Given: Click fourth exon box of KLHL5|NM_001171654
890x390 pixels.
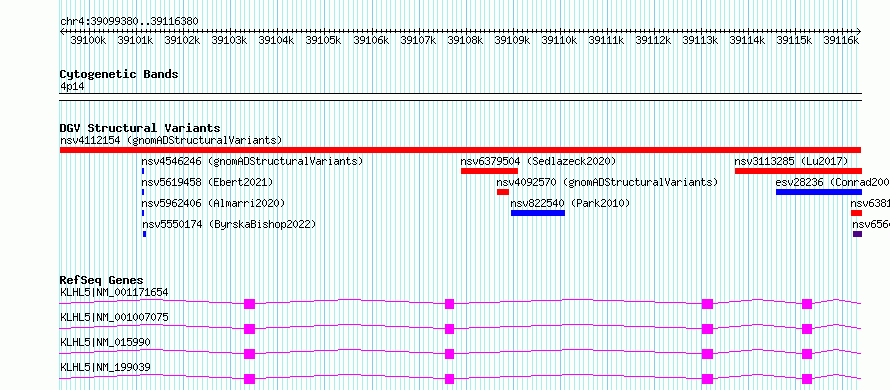Looking at the screenshot, I should click(807, 304).
